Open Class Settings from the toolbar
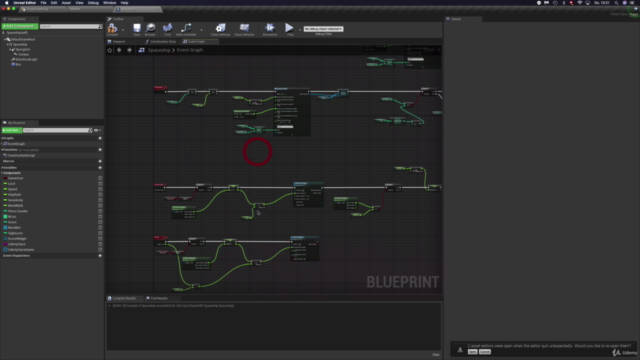640x360 pixels. click(220, 28)
